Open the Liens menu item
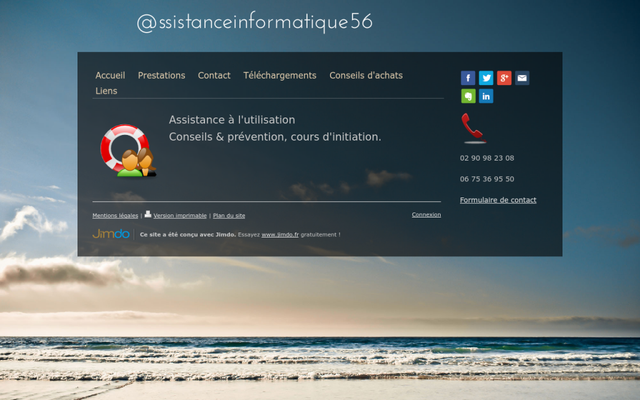The height and width of the screenshot is (400, 640). click(106, 91)
